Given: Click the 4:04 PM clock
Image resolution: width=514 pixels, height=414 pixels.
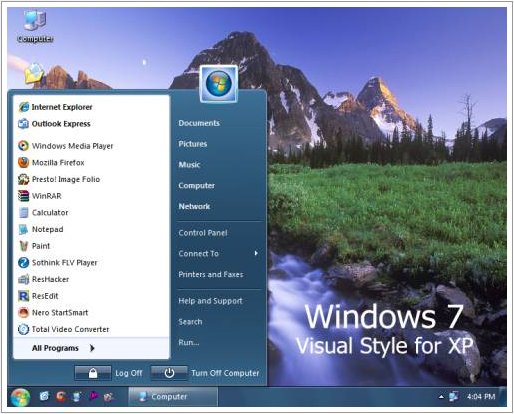Looking at the screenshot, I should 481,396.
